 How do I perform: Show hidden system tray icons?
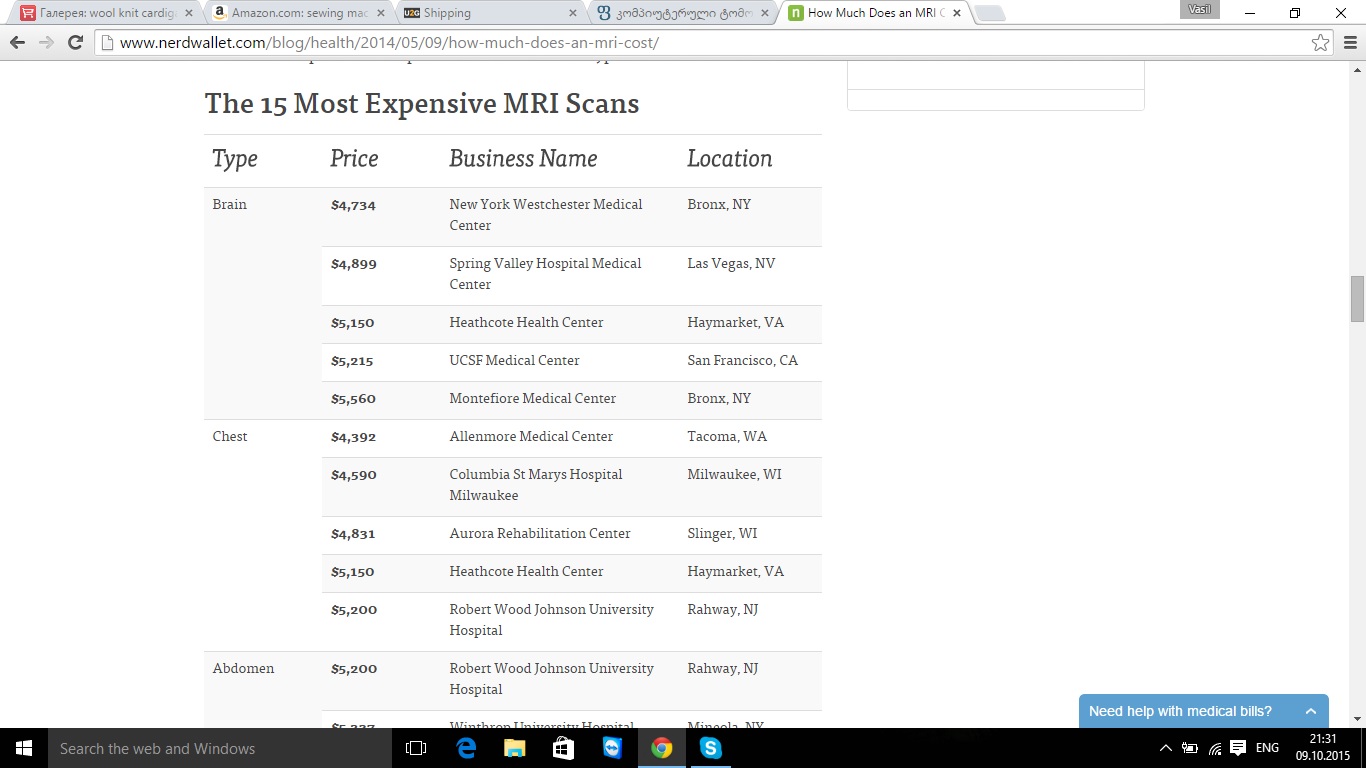click(x=1165, y=748)
